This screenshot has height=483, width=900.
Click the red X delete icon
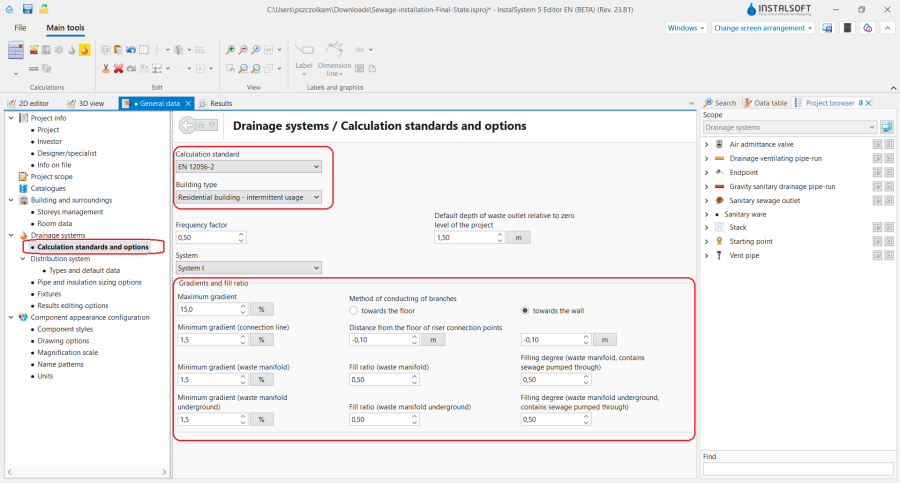[118, 68]
